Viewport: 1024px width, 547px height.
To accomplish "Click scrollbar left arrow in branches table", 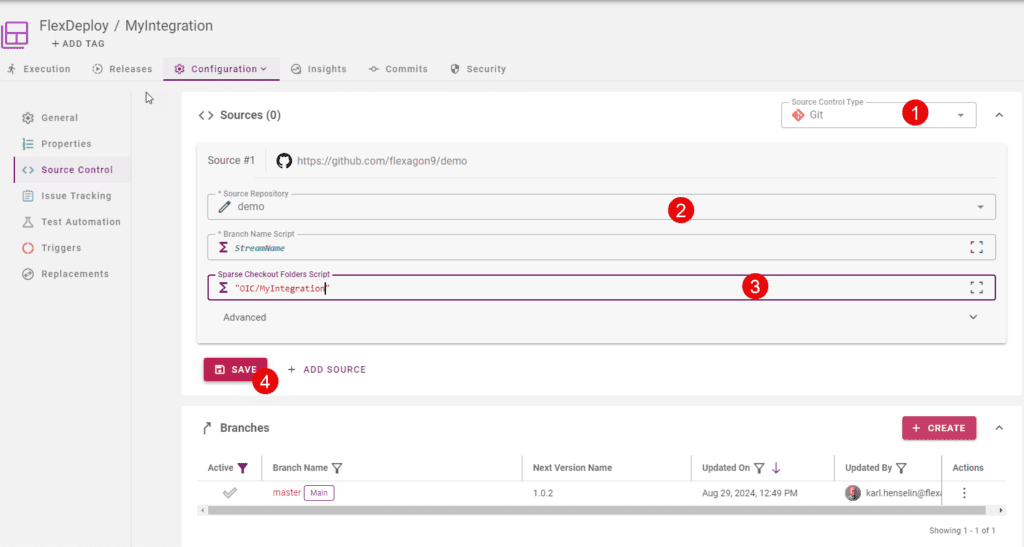I will tap(202, 510).
